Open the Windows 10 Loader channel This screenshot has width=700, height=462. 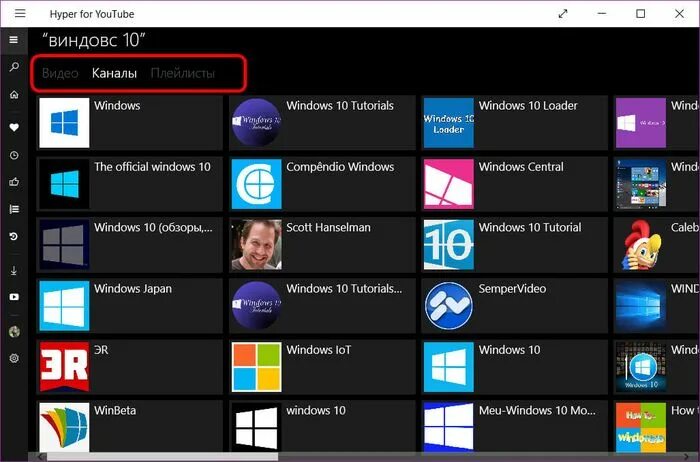click(515, 123)
